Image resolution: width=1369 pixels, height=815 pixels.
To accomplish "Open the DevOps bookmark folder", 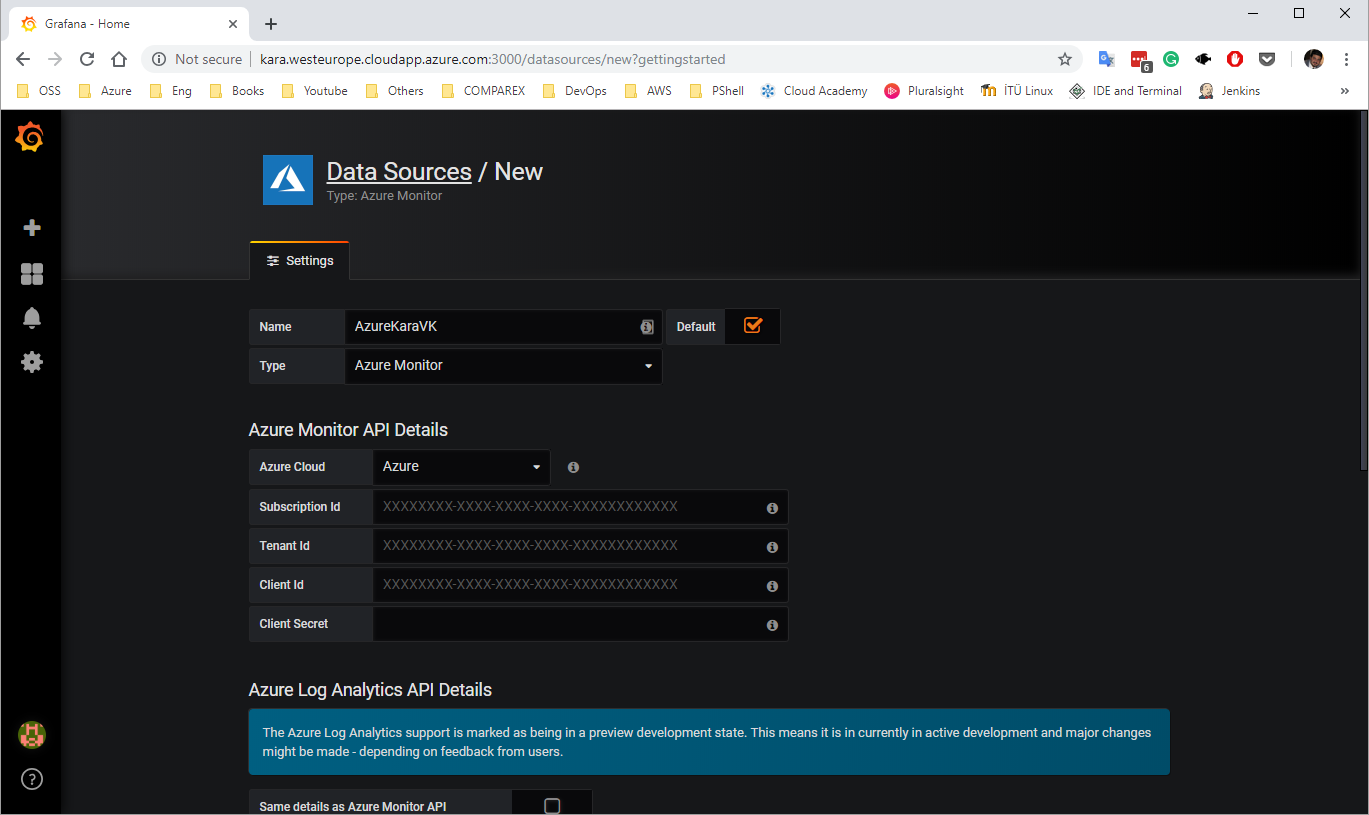I will tap(575, 91).
